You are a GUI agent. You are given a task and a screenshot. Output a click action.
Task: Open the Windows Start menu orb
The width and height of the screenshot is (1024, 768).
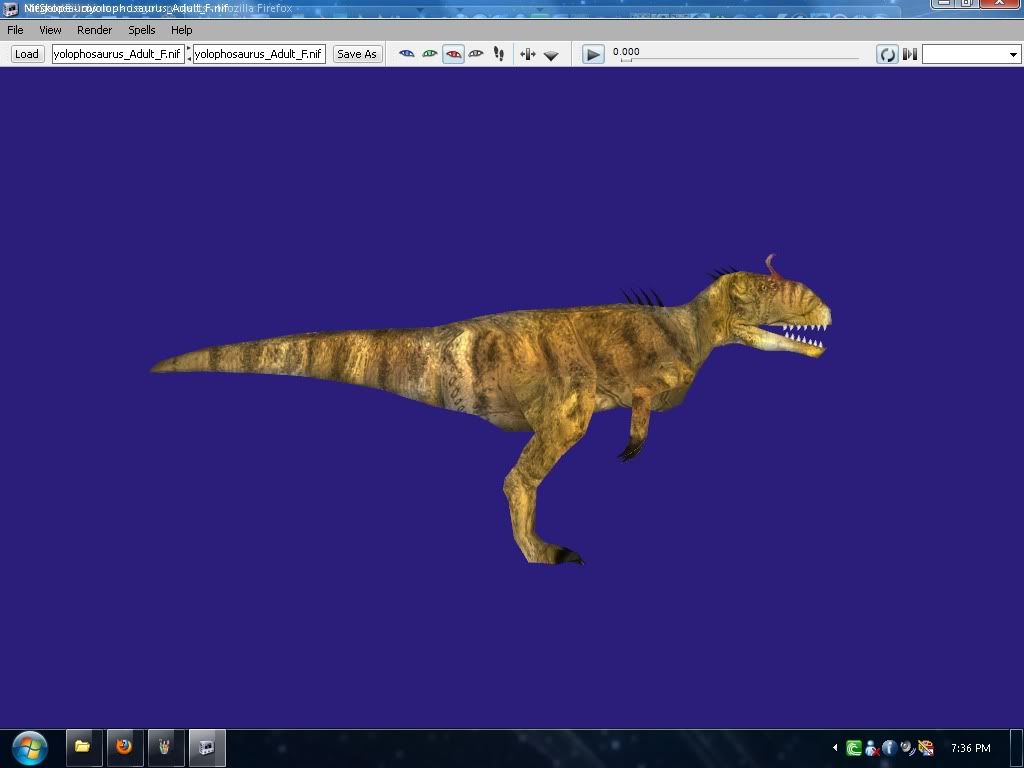tap(29, 747)
